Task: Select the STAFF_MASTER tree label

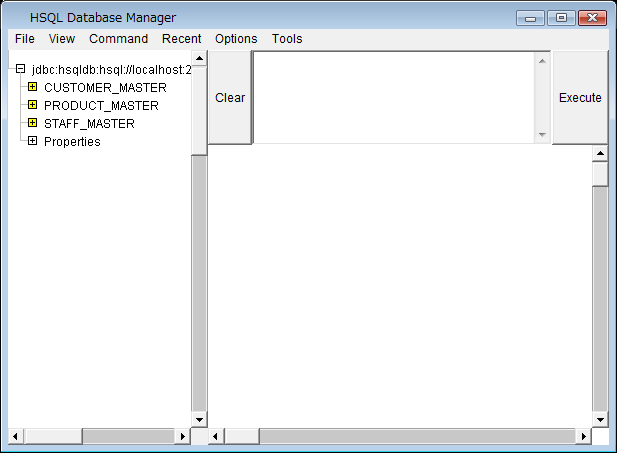Action: click(x=89, y=124)
